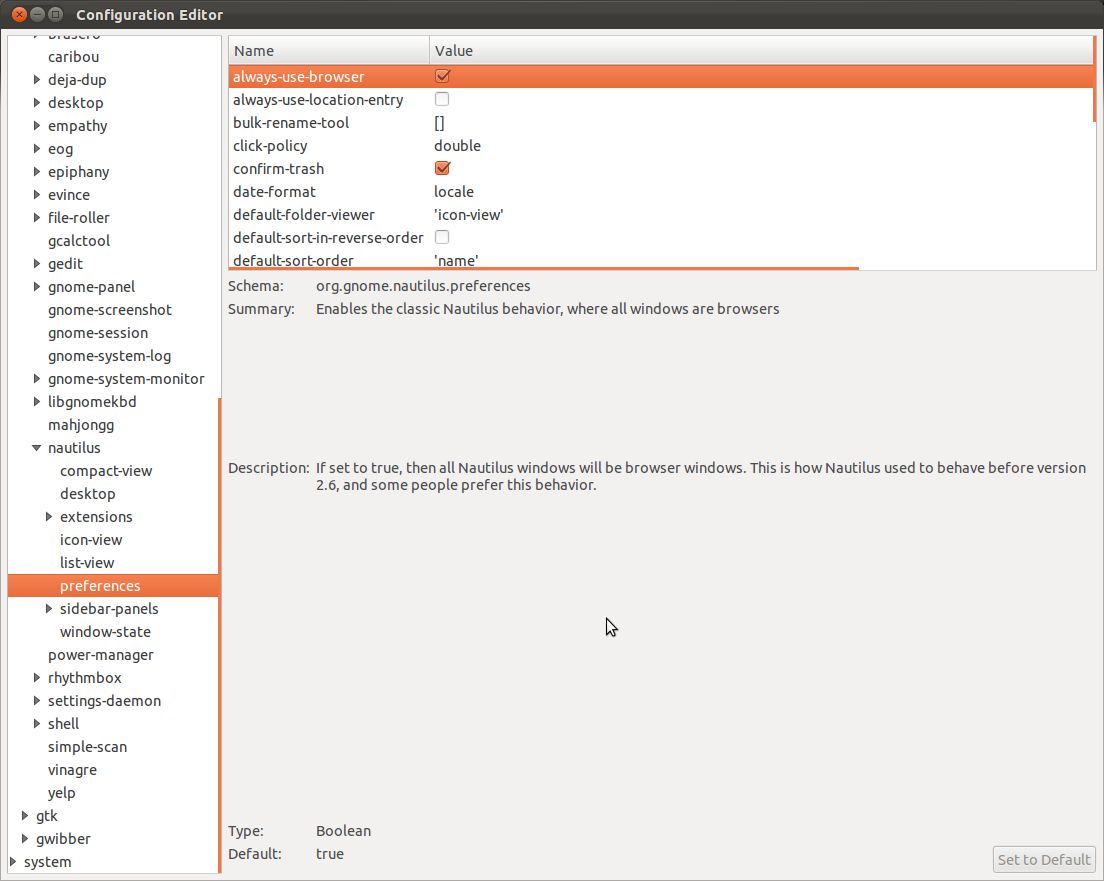Expand the settings-daemon node
Screen dimensions: 1104x881
37,701
